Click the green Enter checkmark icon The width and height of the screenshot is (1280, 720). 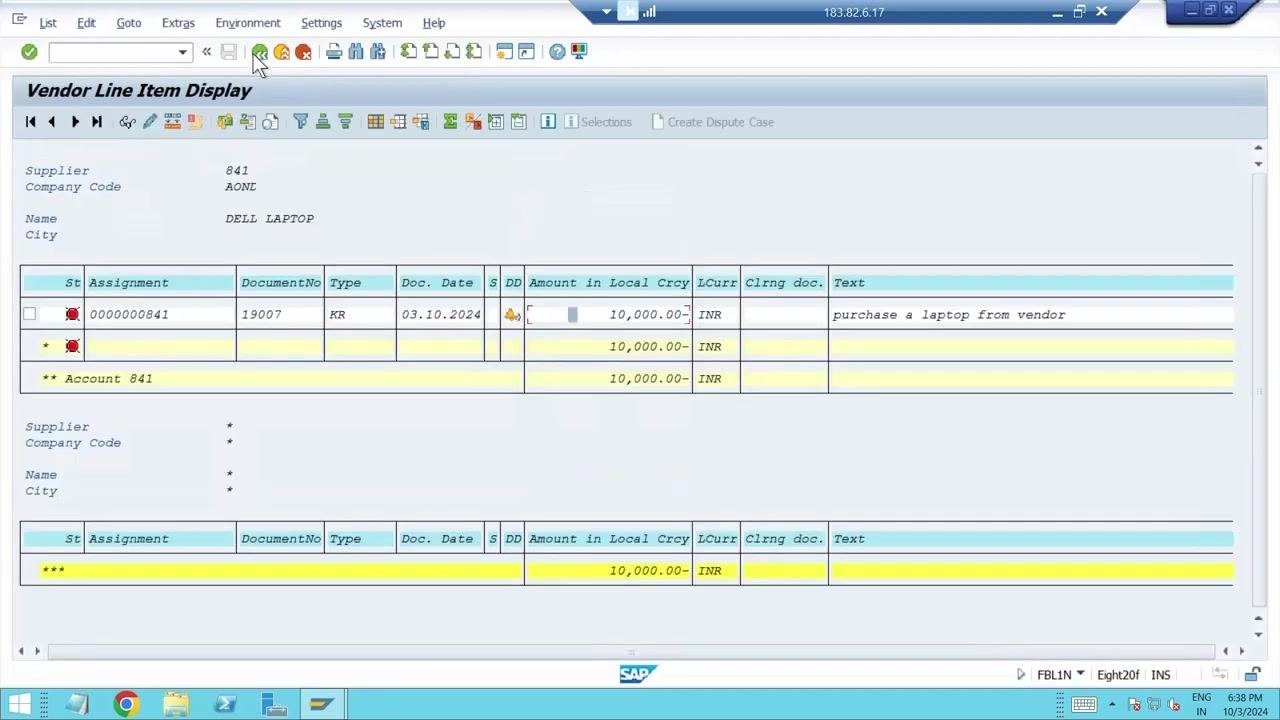pos(29,52)
